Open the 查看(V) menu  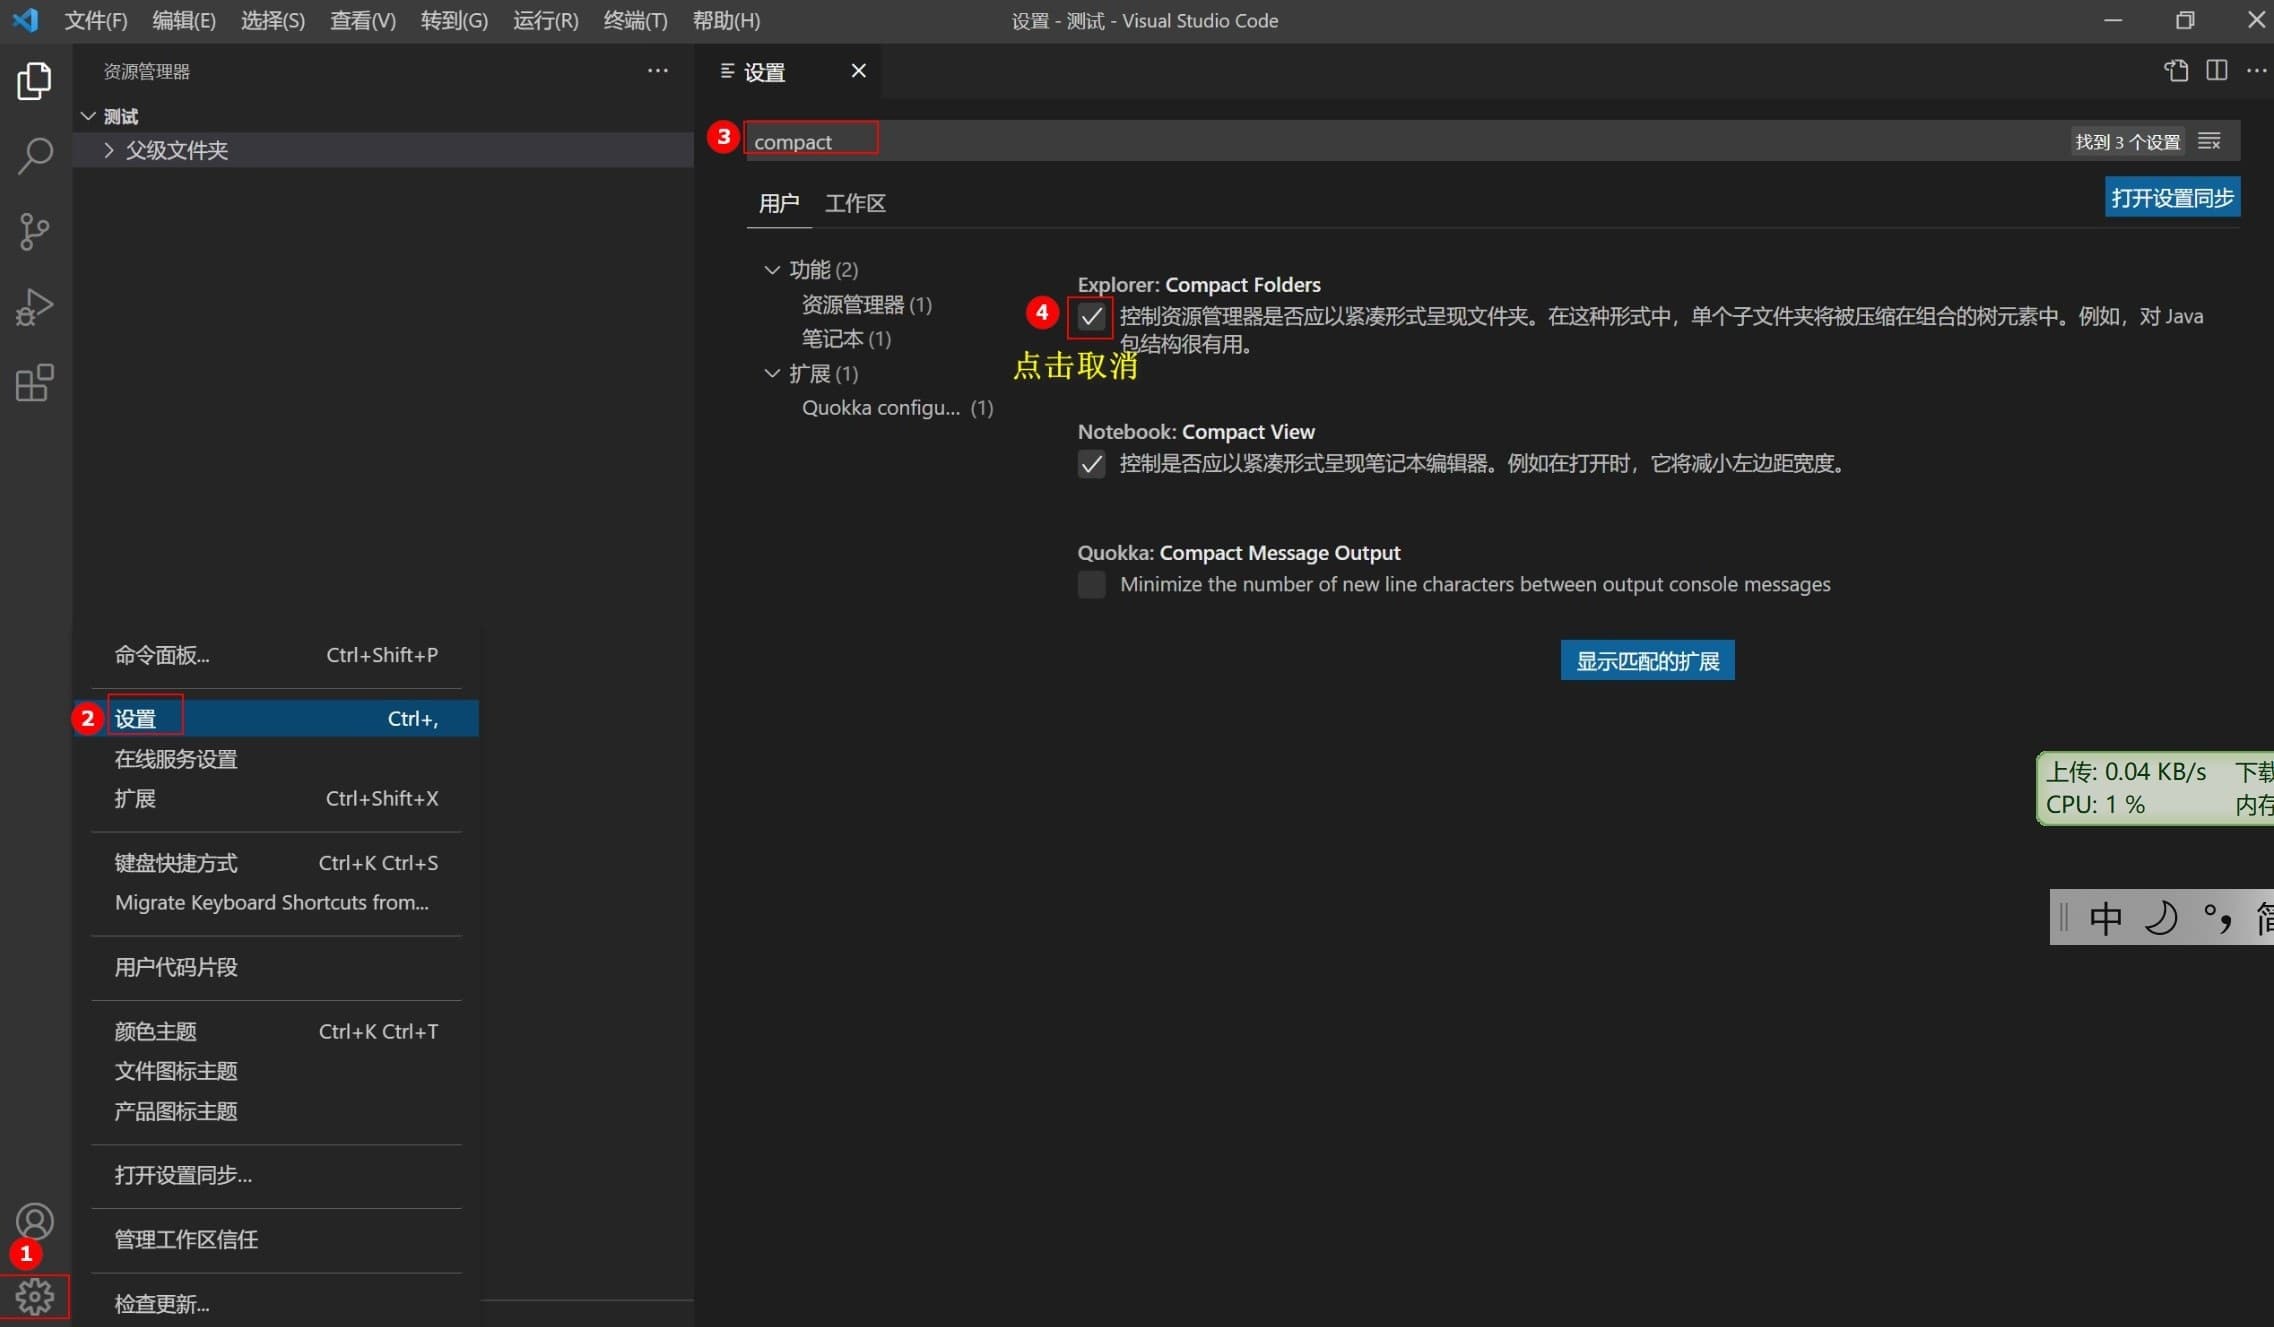click(363, 20)
